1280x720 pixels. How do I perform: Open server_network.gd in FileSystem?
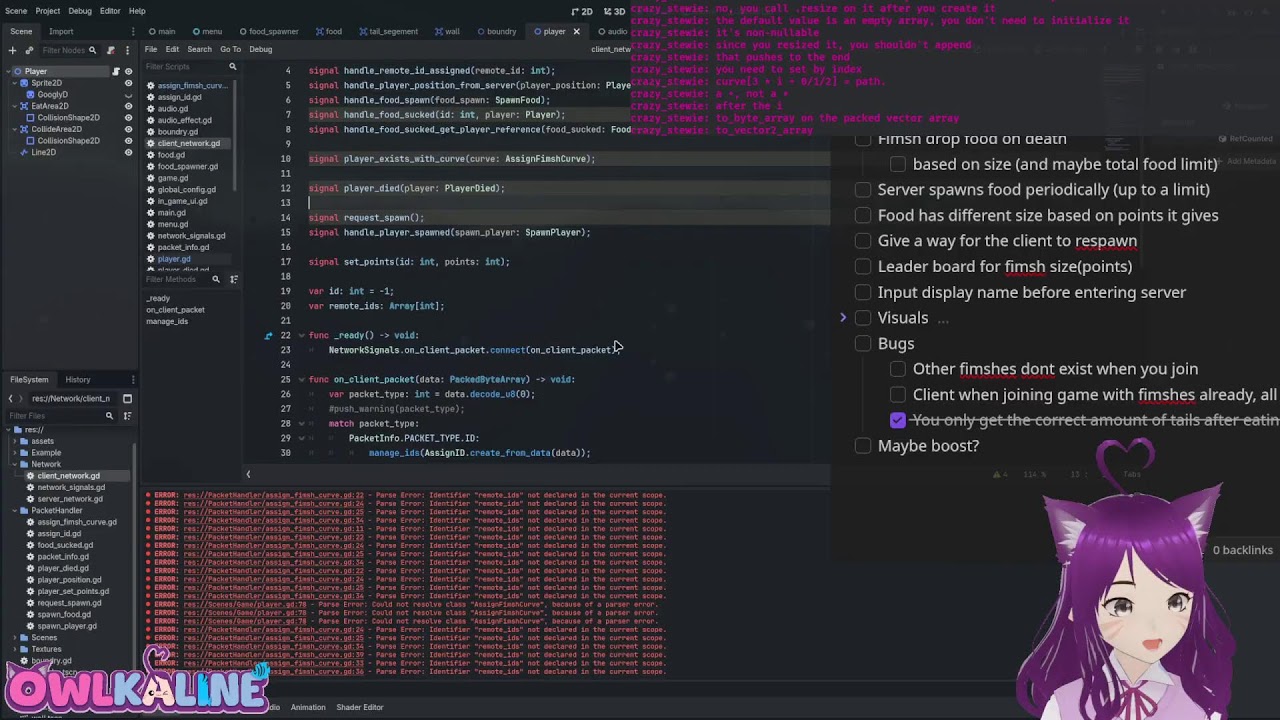(x=70, y=499)
